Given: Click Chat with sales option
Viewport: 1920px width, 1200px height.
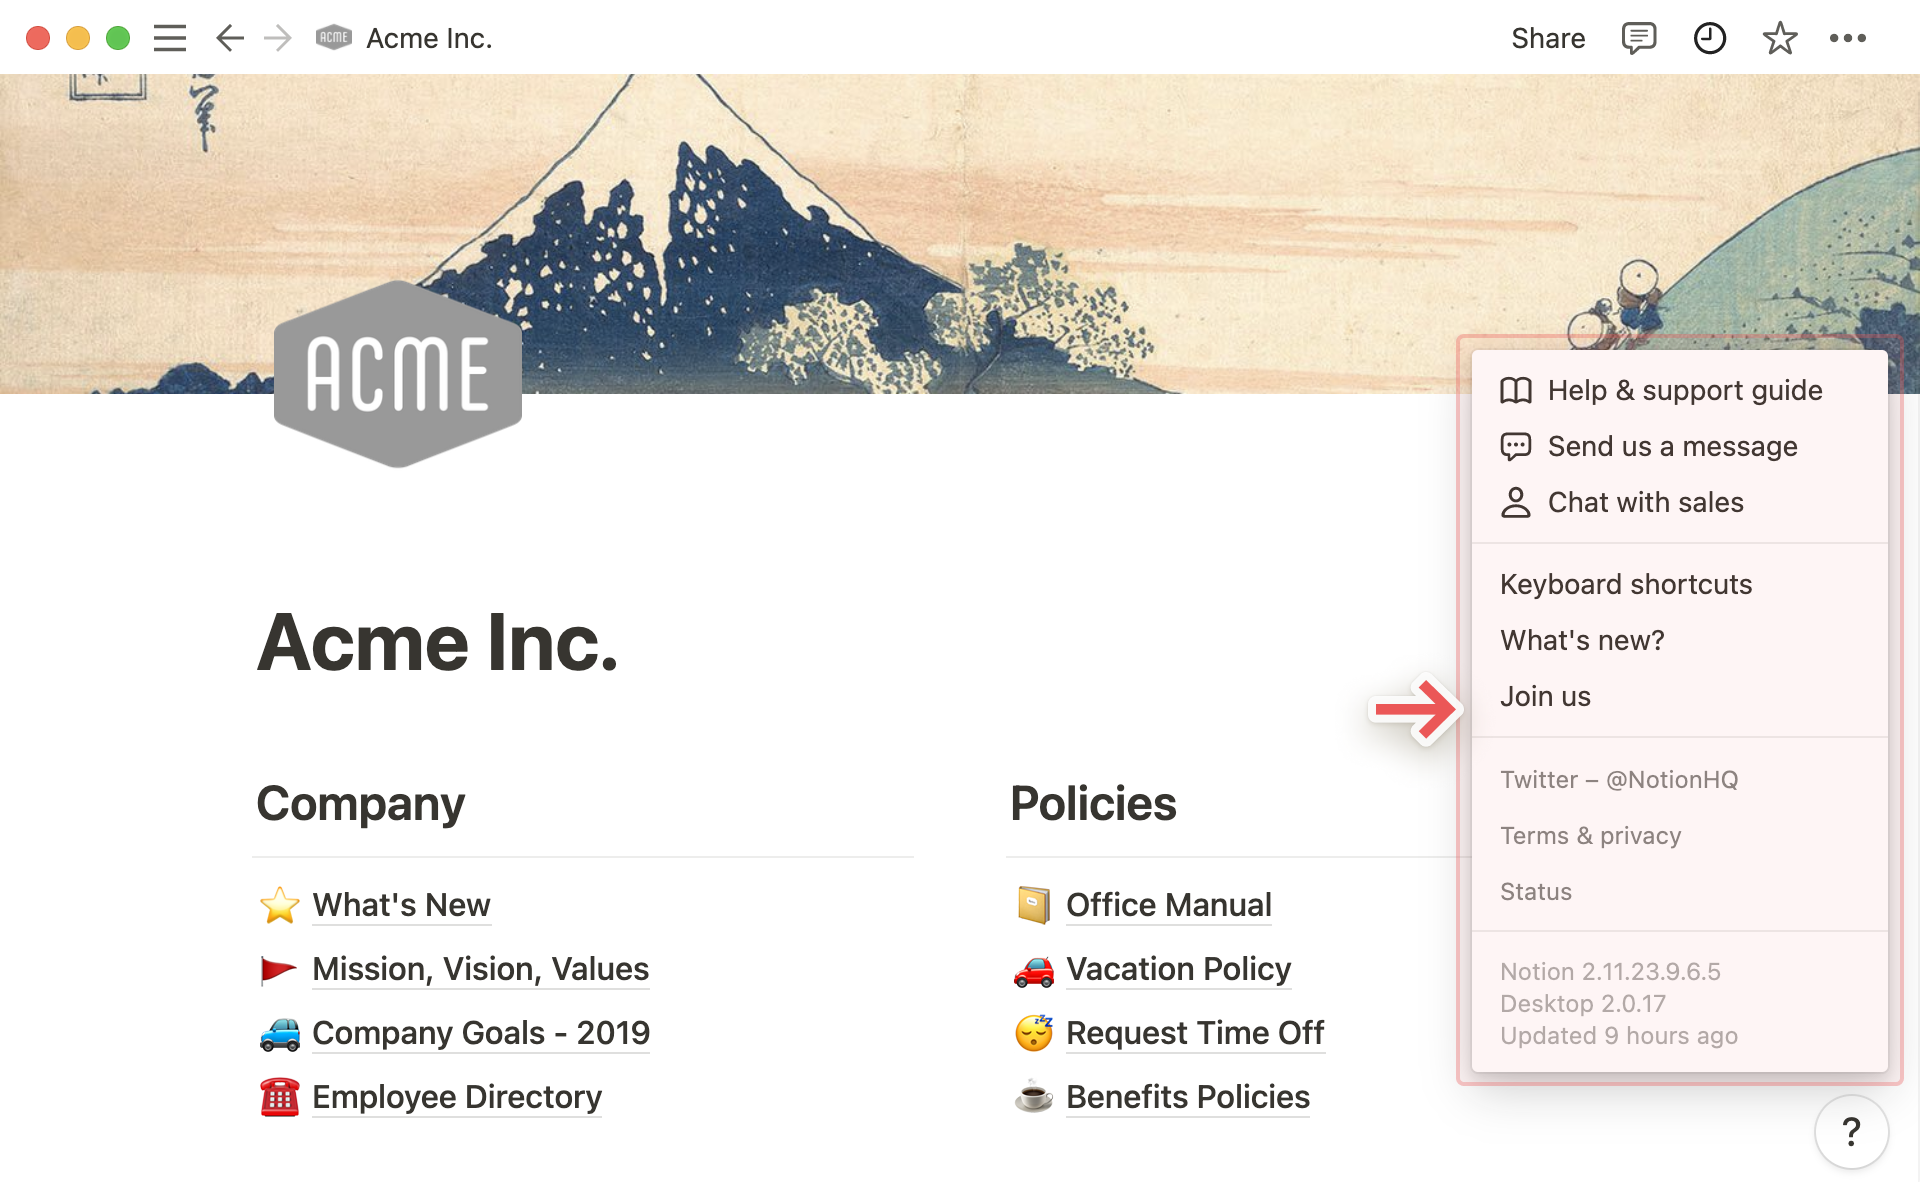Looking at the screenshot, I should pyautogui.click(x=1645, y=500).
